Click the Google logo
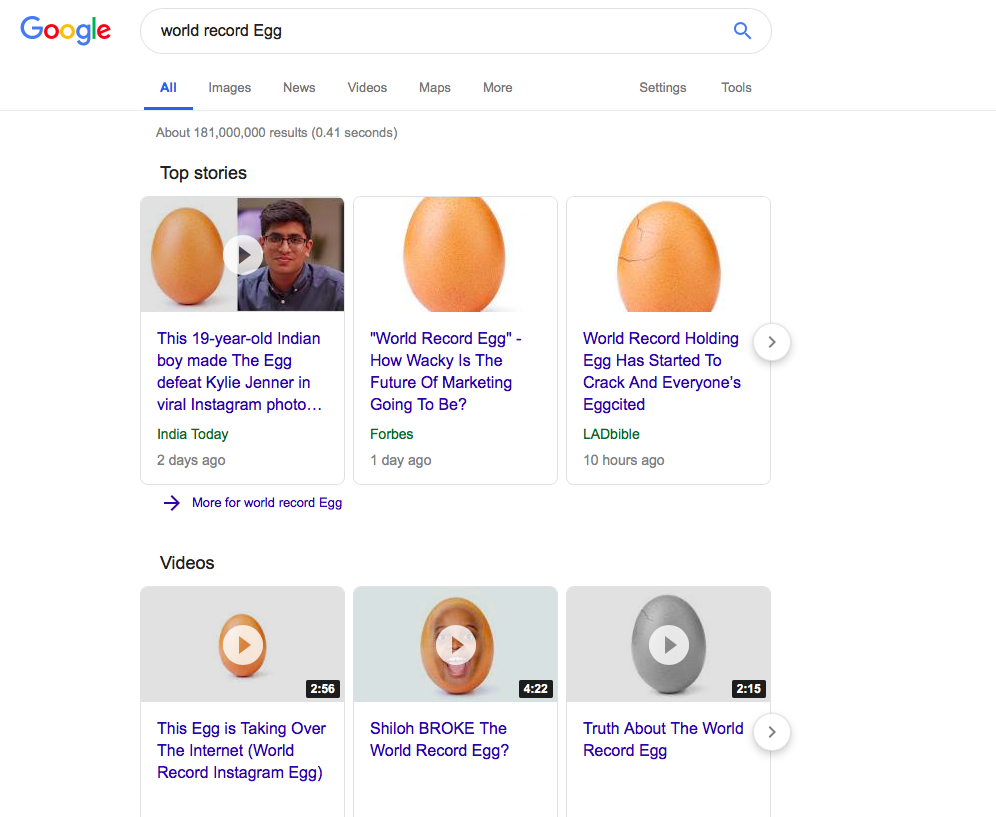This screenshot has height=817, width=996. pos(65,31)
